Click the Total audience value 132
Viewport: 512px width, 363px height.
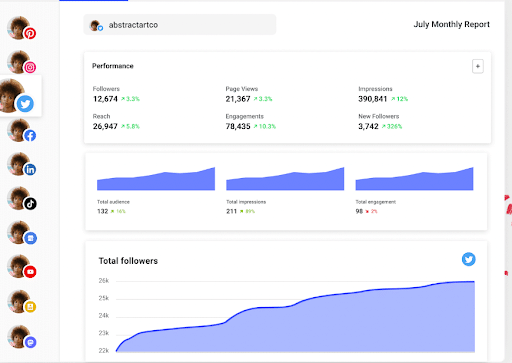(102, 211)
